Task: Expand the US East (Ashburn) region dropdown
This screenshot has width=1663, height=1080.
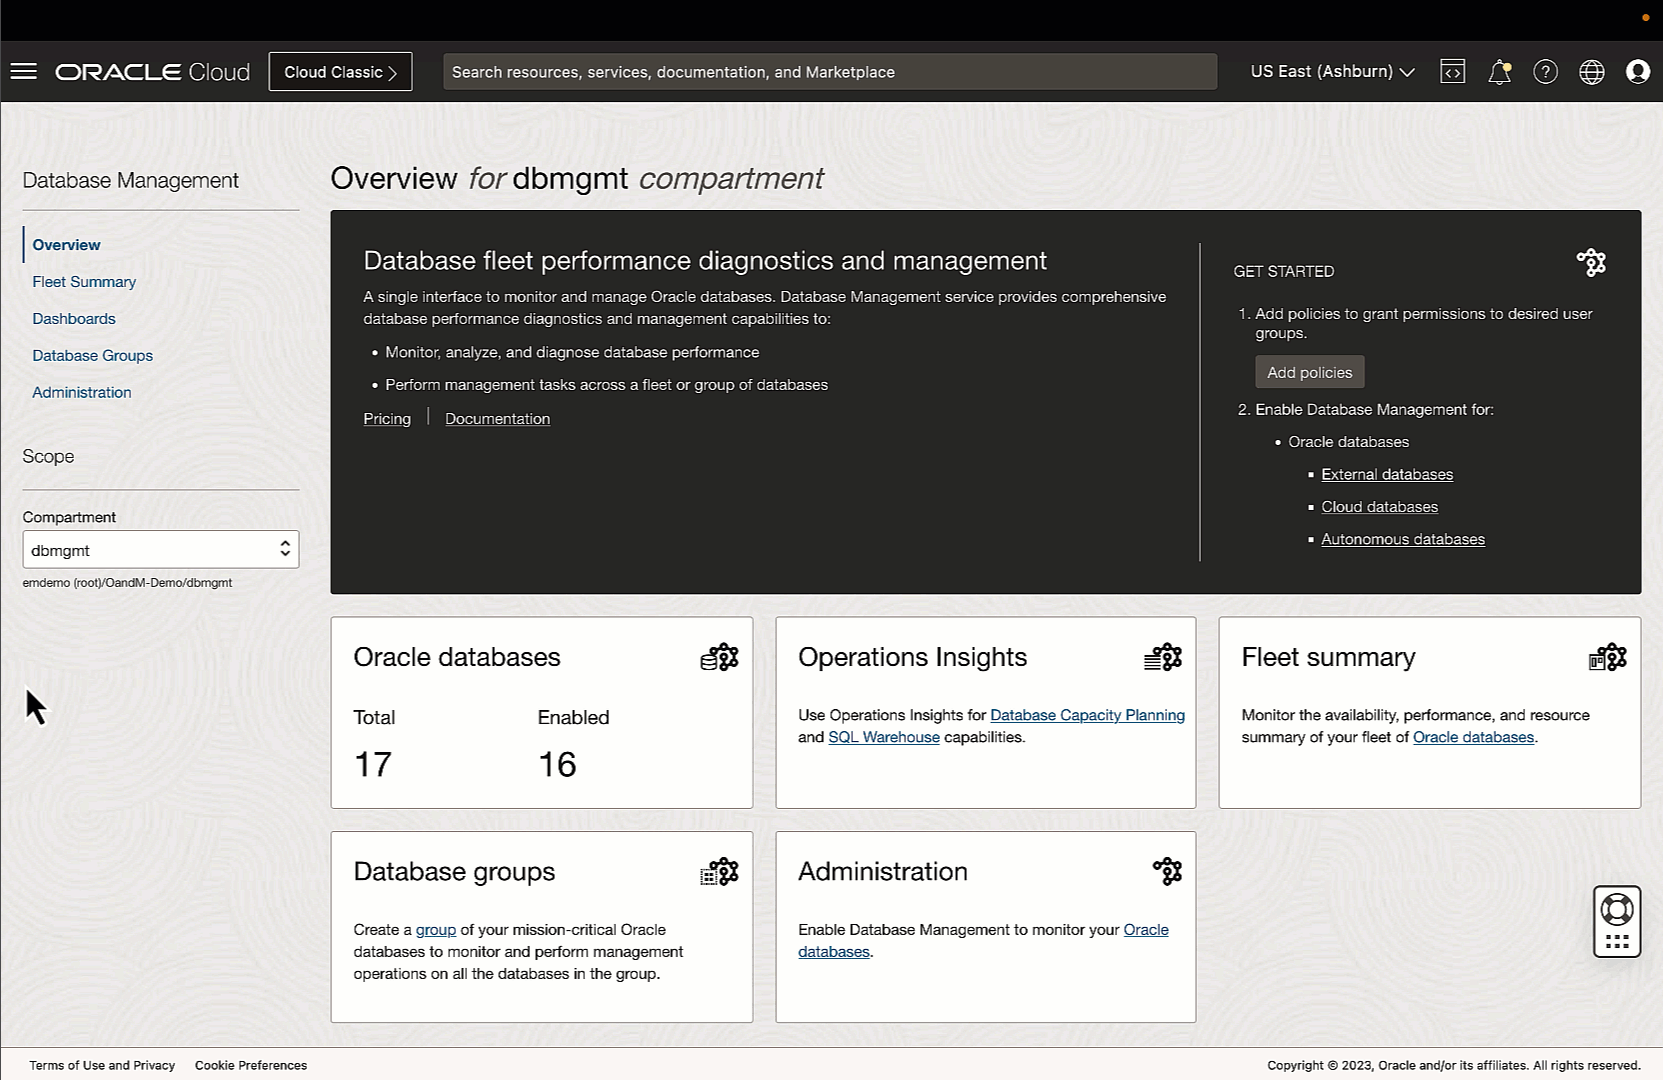Action: click(x=1330, y=71)
